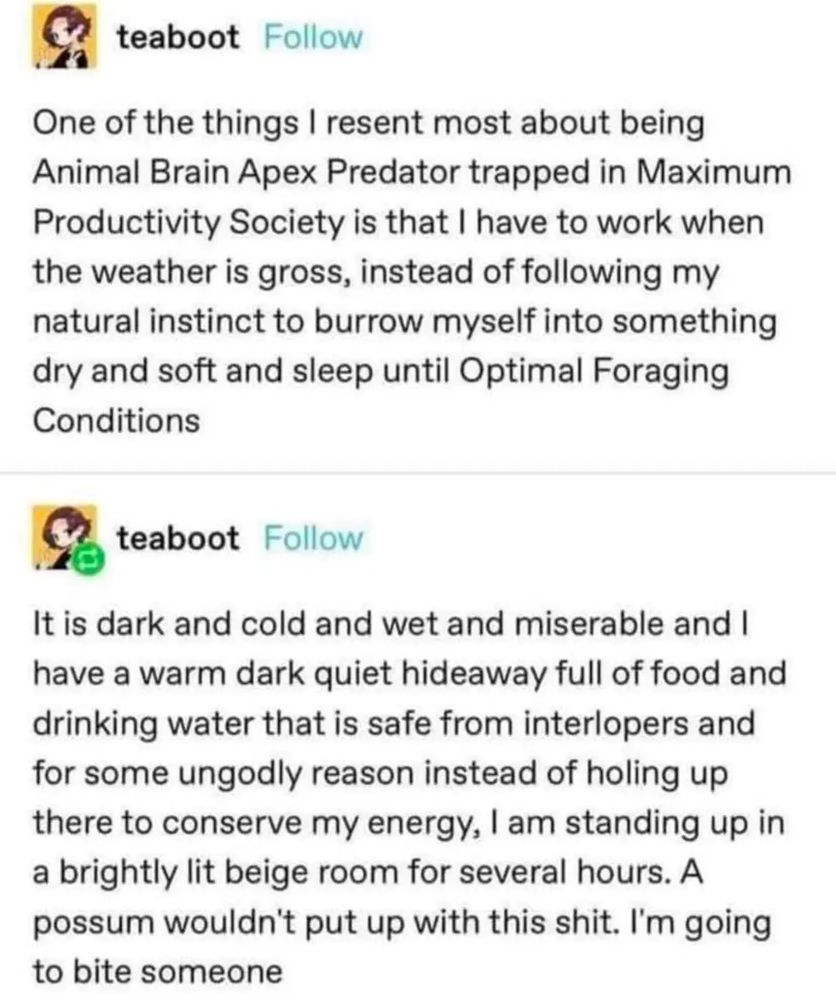Click the final line "to bite someone"
The image size is (836, 1000).
[157, 973]
